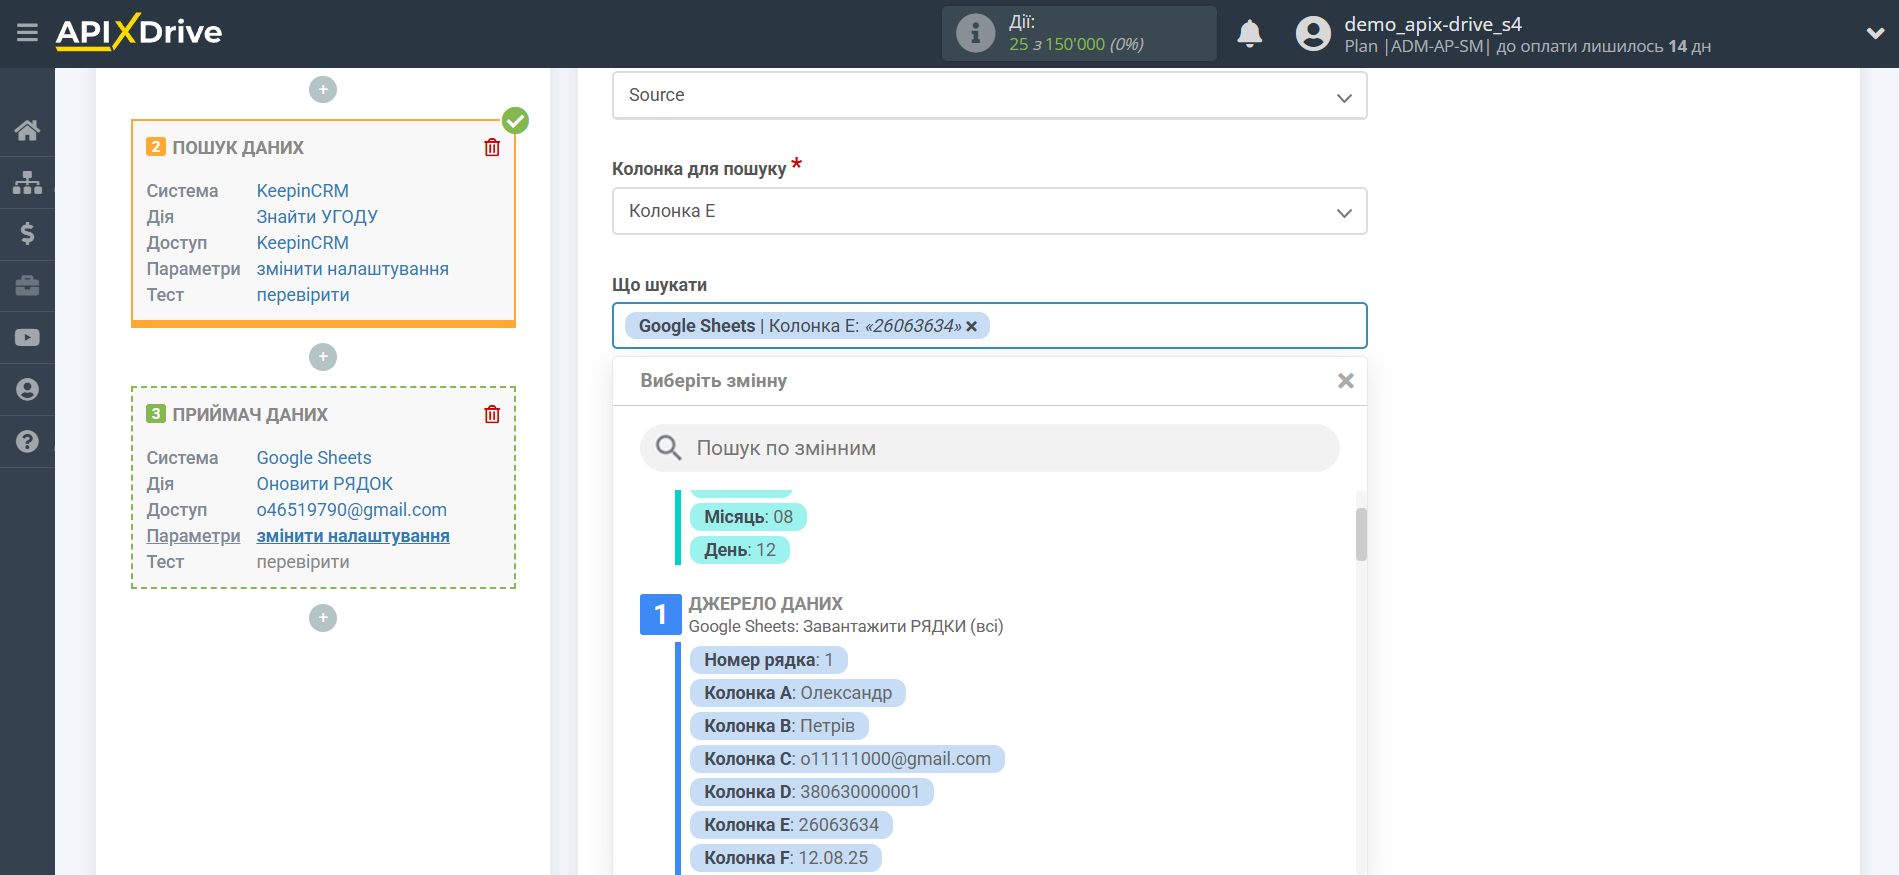Add step between blocks 2 and 3

pyautogui.click(x=323, y=357)
